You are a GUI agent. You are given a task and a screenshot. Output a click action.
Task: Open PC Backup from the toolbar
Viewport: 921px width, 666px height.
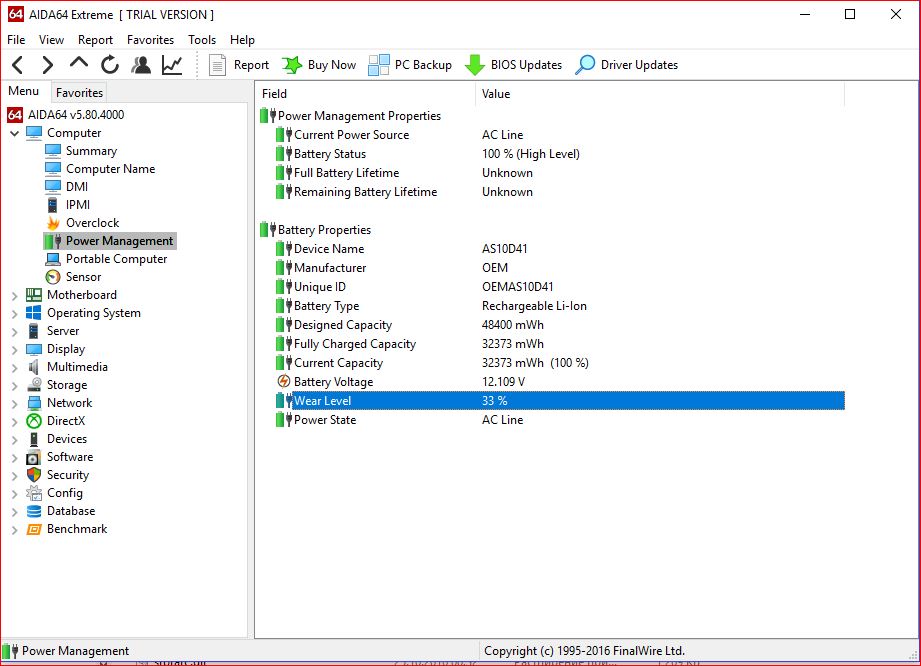pyautogui.click(x=410, y=65)
